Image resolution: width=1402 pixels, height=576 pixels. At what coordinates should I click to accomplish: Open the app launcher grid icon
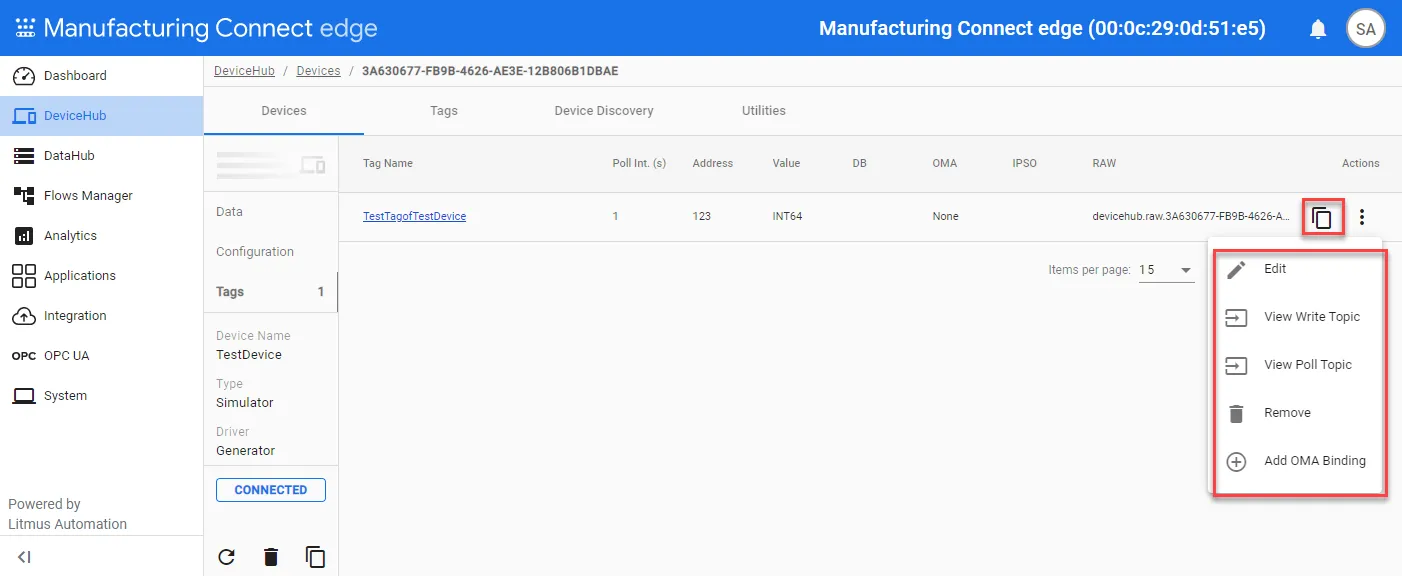[25, 28]
